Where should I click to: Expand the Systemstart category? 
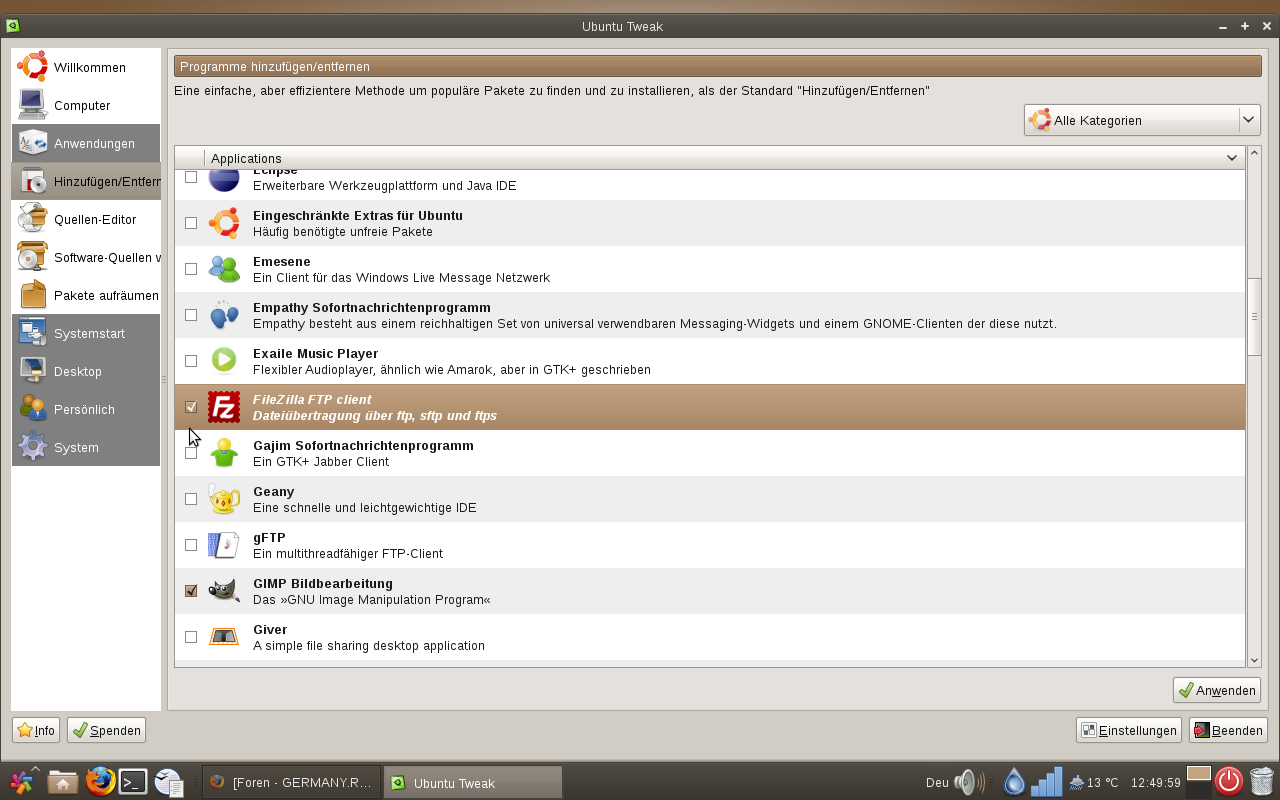pyautogui.click(x=86, y=333)
